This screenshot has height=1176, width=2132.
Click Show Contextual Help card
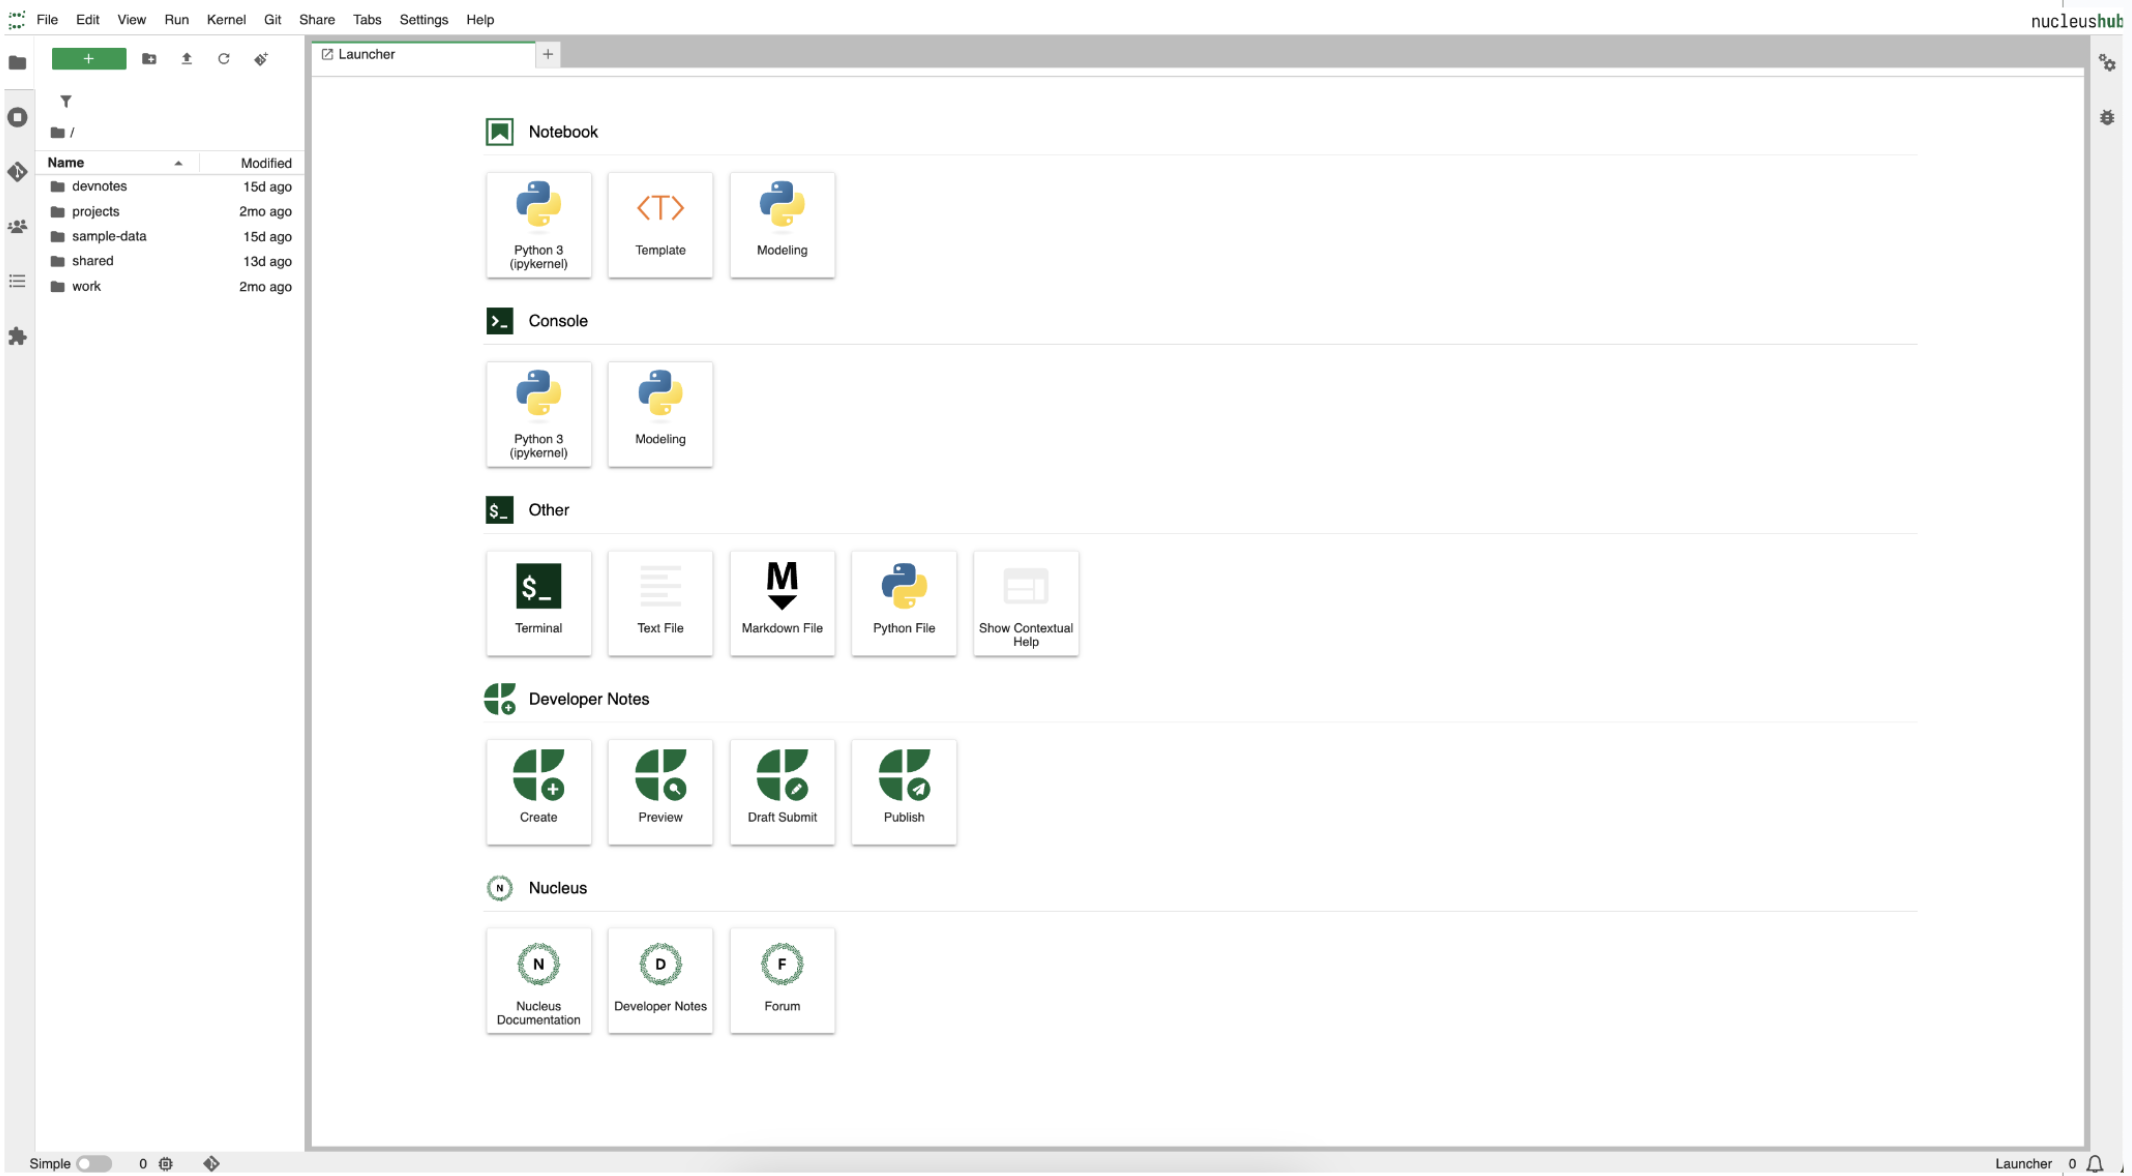coord(1026,603)
